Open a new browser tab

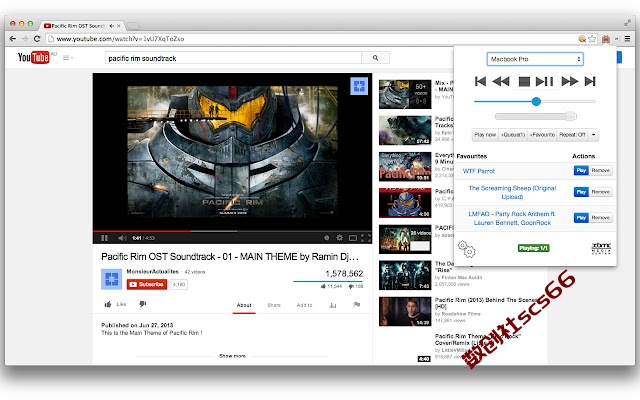point(132,26)
